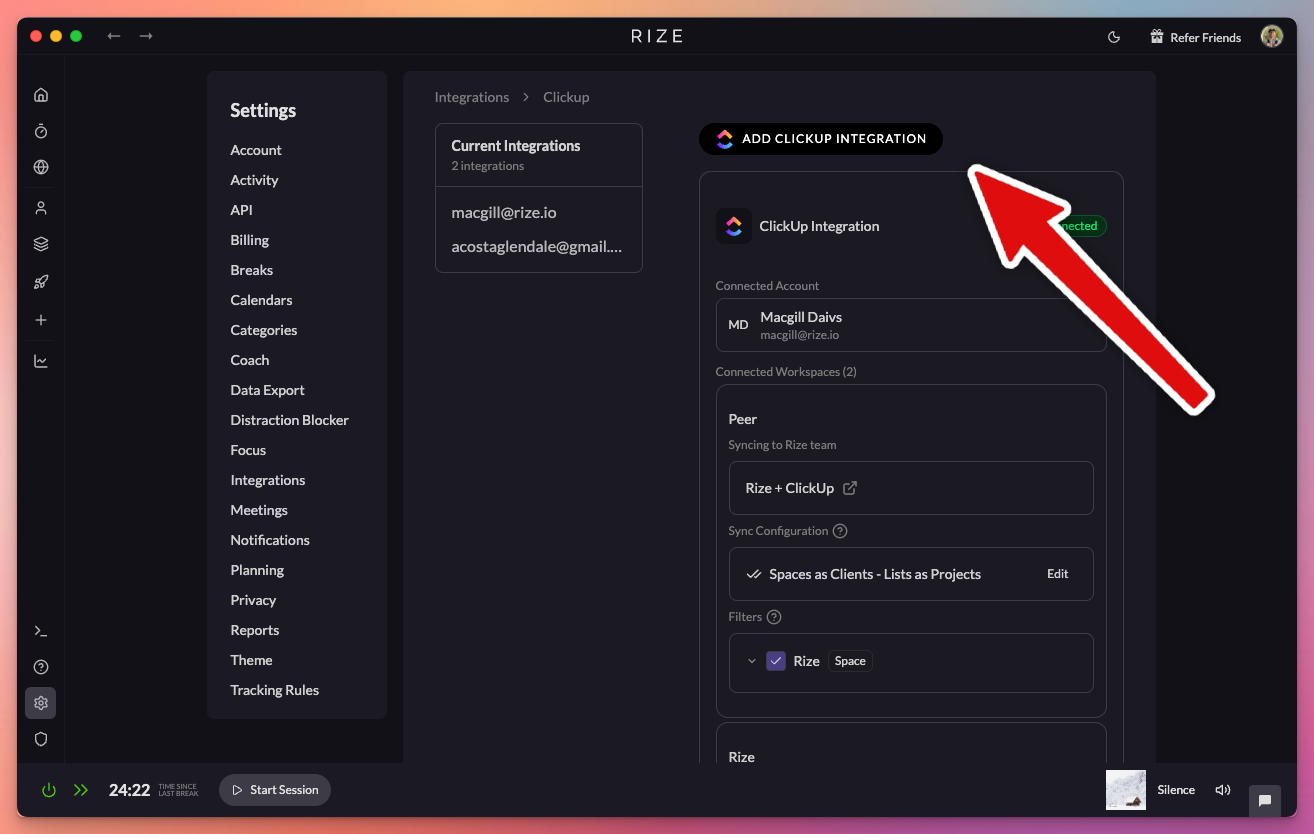Show Filters help tooltip icon
Image resolution: width=1314 pixels, height=834 pixels.
click(x=774, y=617)
